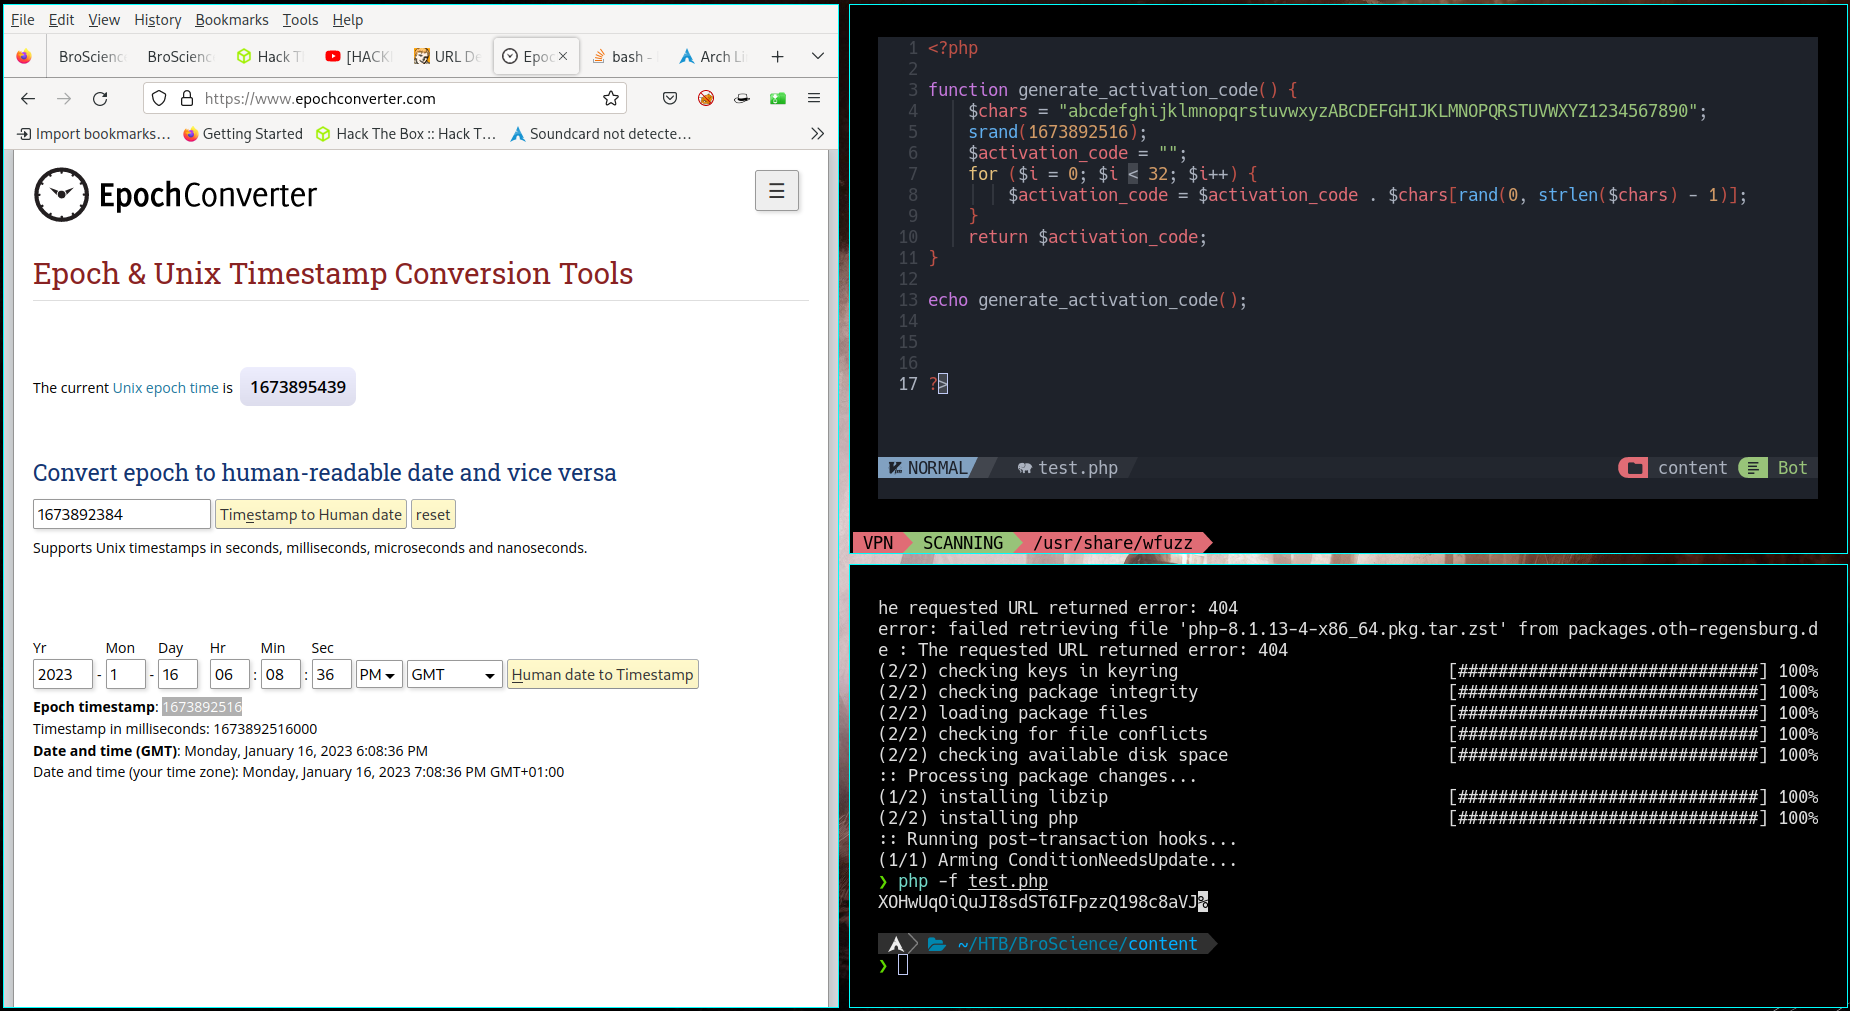1850x1011 pixels.
Task: Open the History menu
Action: click(x=158, y=20)
